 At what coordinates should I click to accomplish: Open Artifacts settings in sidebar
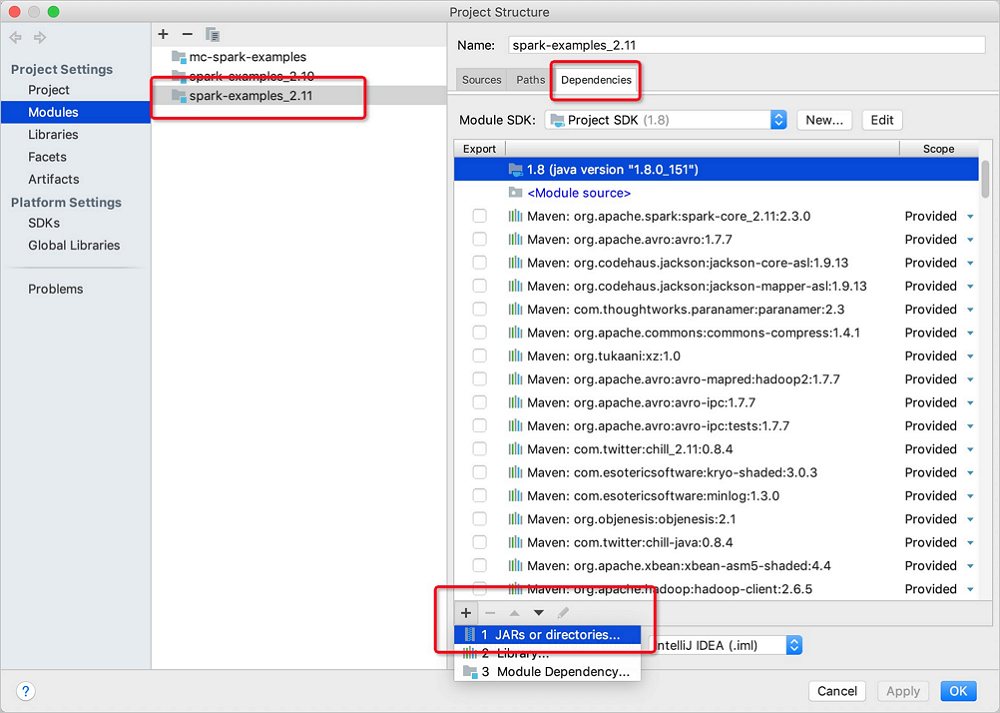pyautogui.click(x=54, y=179)
